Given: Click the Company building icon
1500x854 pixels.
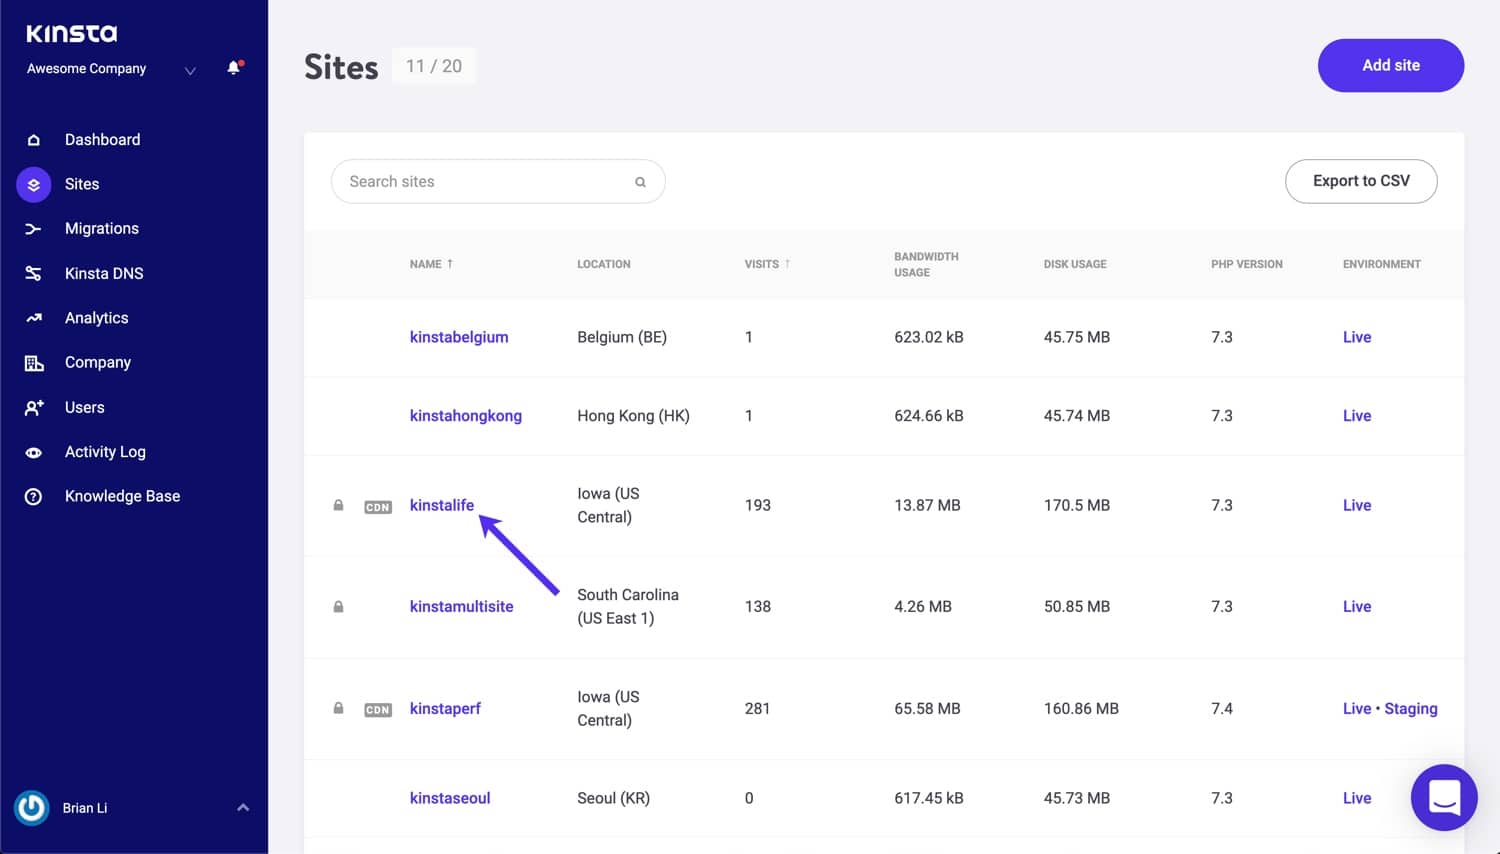Looking at the screenshot, I should point(34,363).
